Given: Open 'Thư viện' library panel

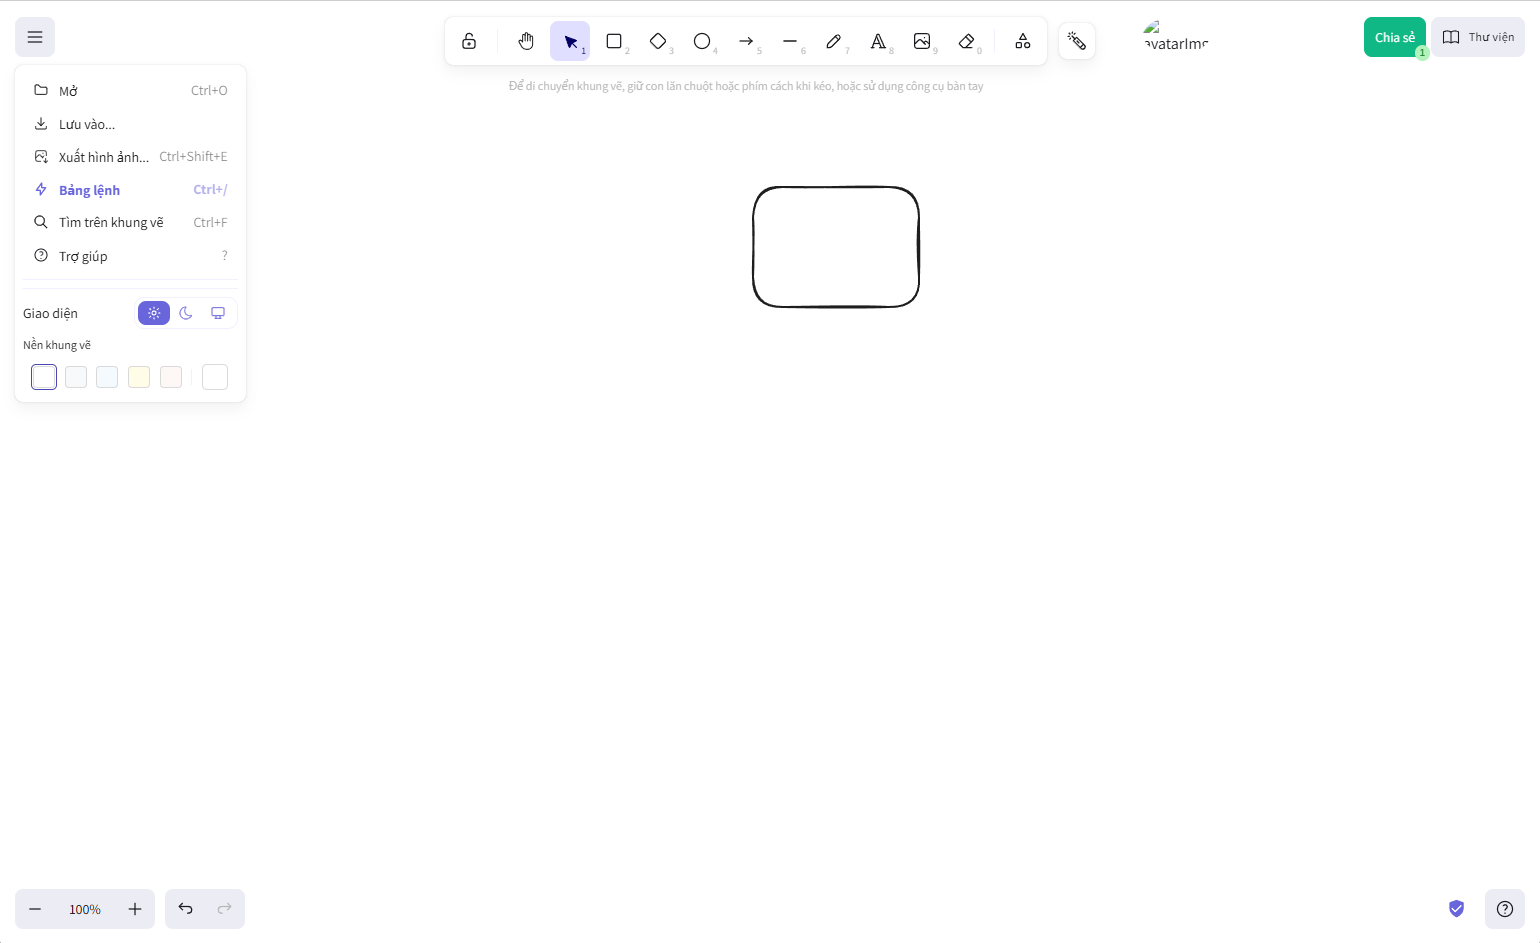Looking at the screenshot, I should [x=1477, y=36].
